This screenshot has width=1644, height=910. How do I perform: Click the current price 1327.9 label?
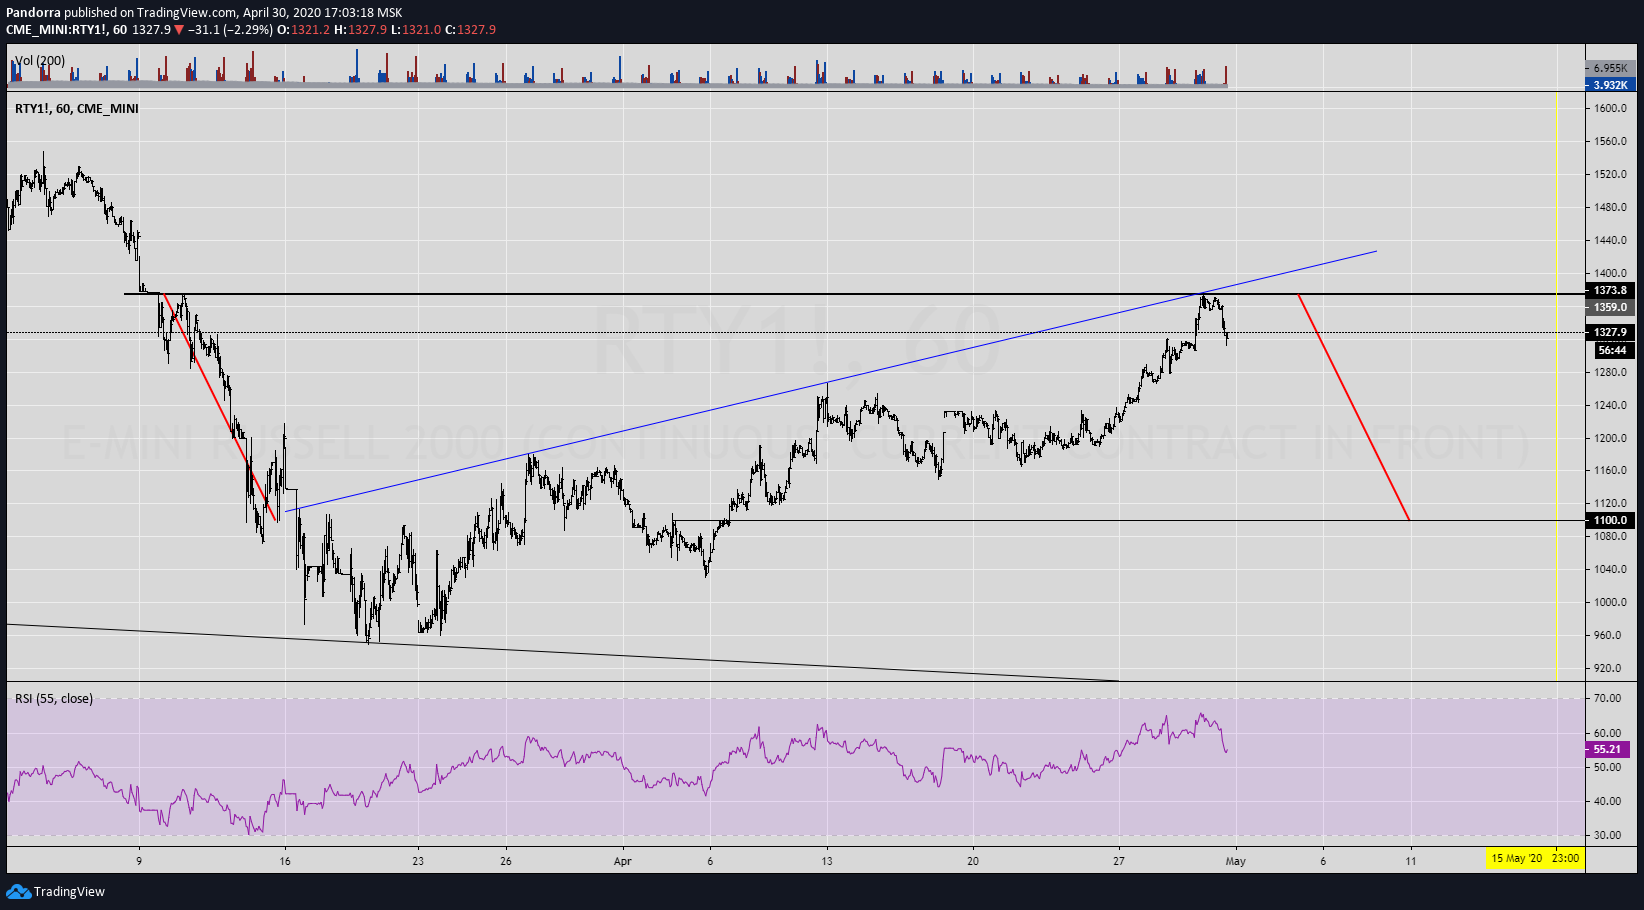coord(1610,332)
